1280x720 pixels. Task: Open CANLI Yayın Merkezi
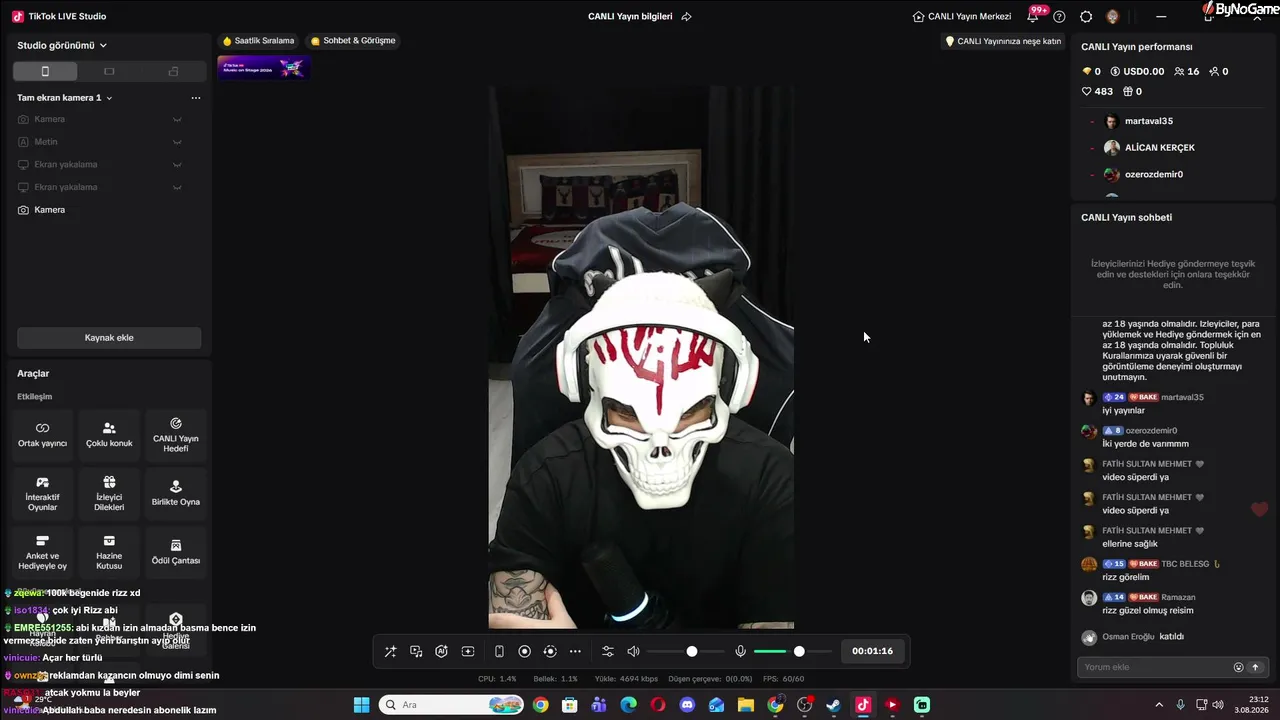coord(962,17)
